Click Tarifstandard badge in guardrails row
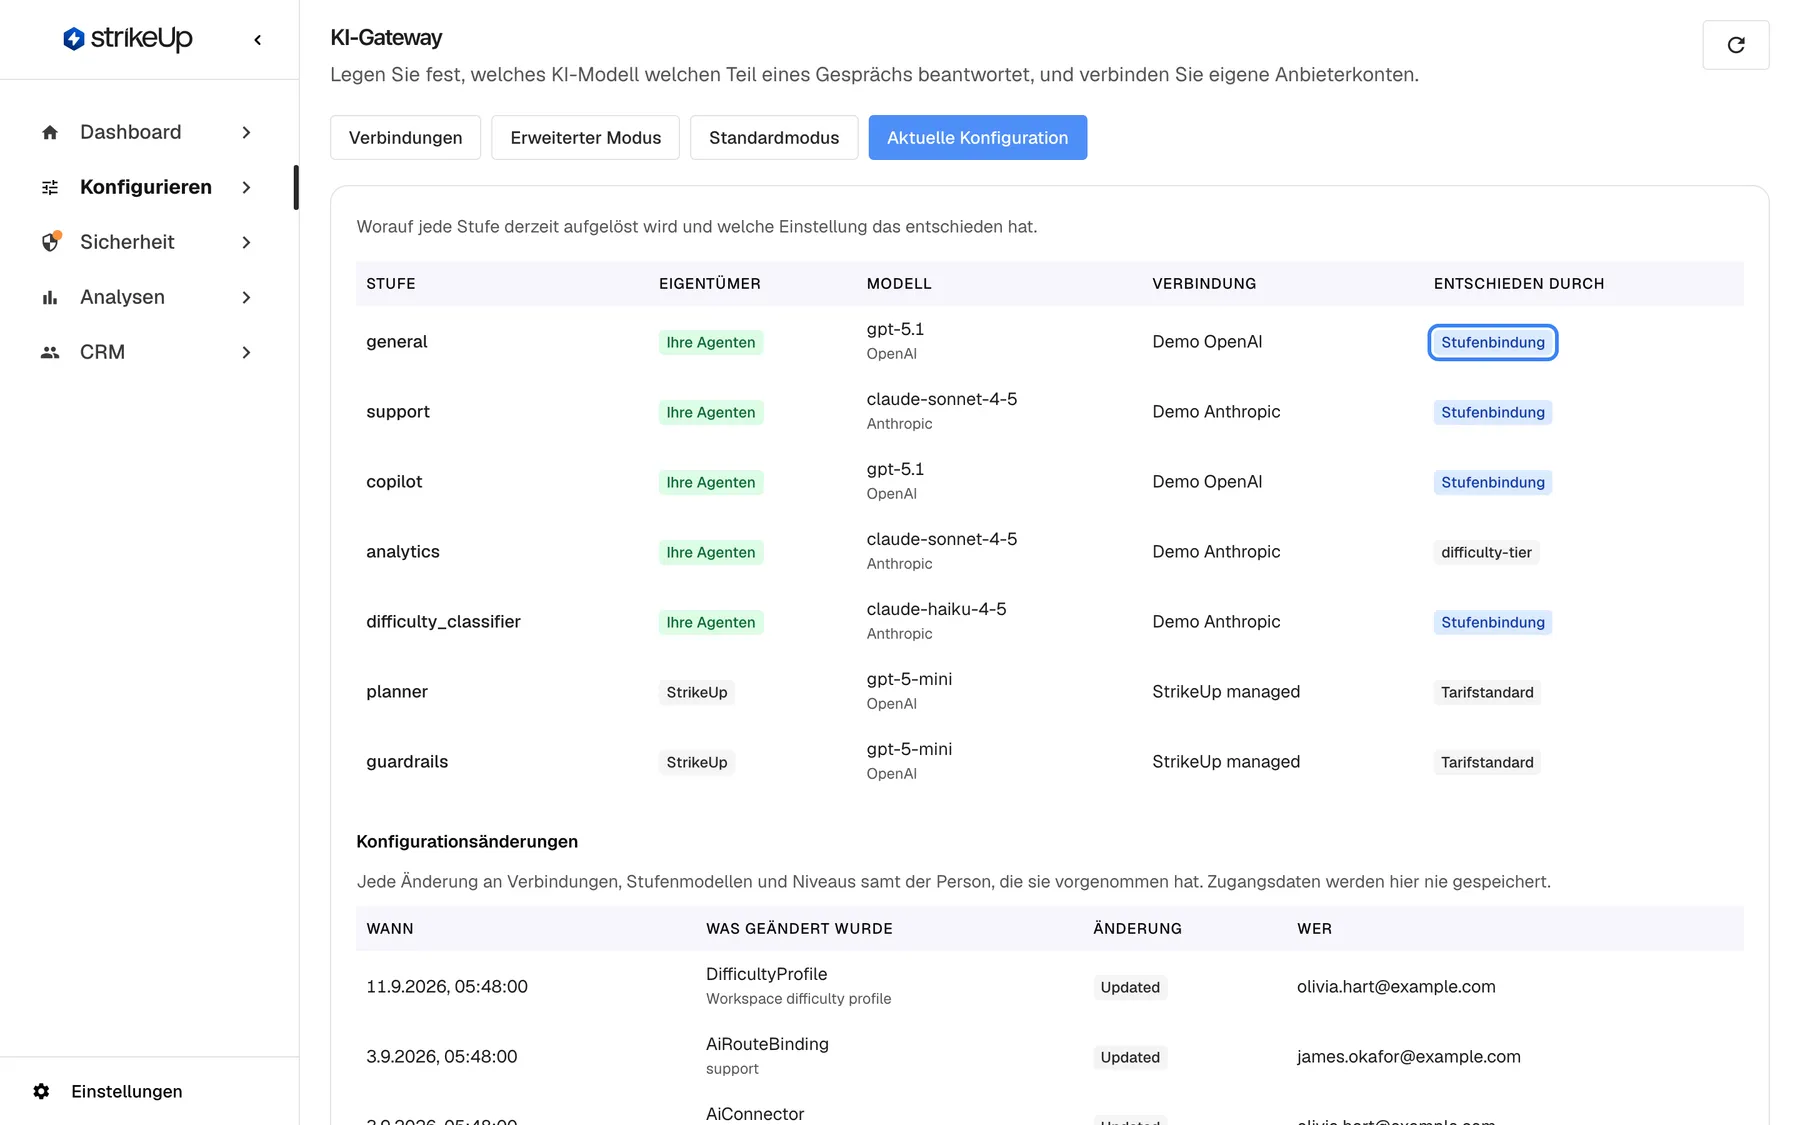 (x=1487, y=763)
